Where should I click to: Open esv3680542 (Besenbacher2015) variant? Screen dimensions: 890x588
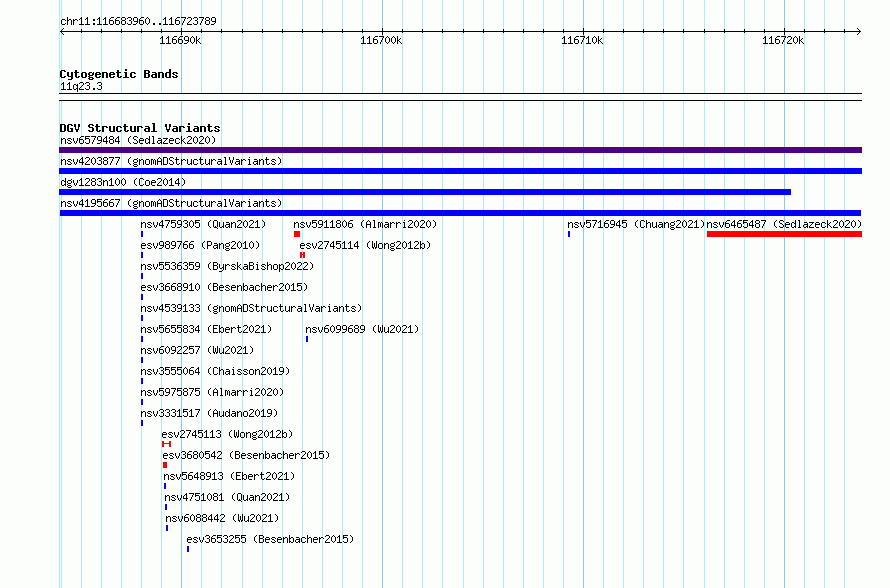click(x=246, y=455)
